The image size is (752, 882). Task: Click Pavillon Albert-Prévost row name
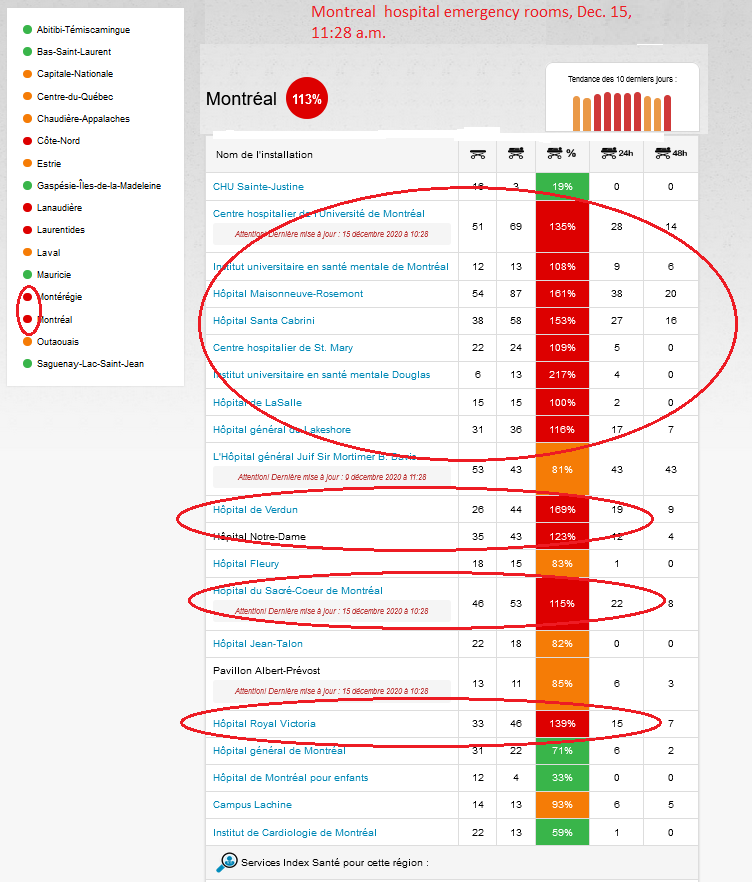267,670
